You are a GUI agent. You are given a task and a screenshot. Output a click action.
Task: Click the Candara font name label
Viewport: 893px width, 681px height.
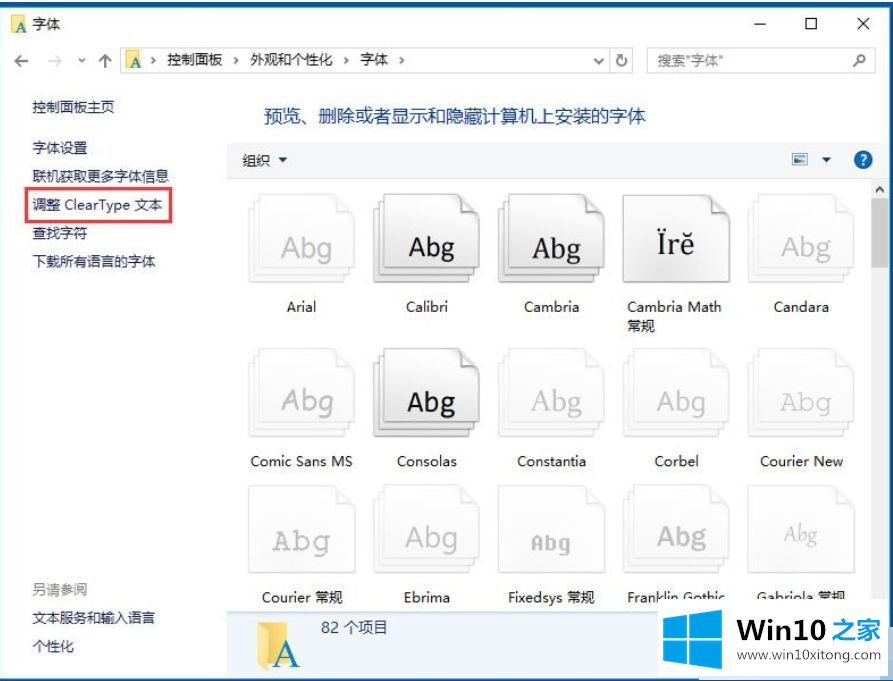click(x=801, y=307)
